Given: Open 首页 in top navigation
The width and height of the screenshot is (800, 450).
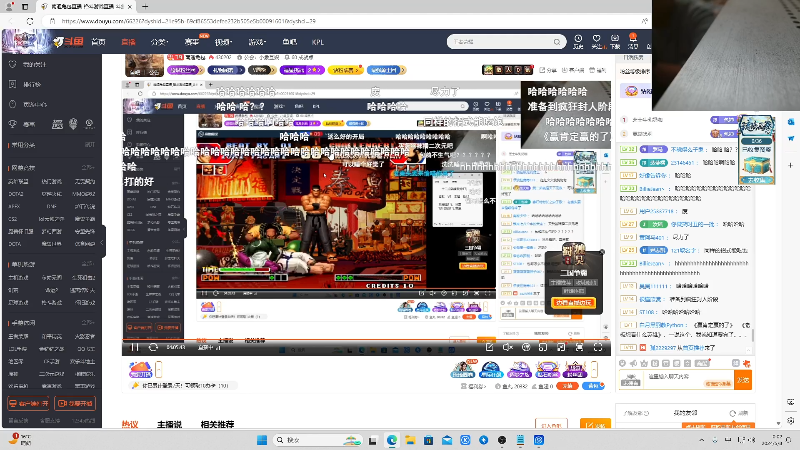Looking at the screenshot, I should point(98,42).
